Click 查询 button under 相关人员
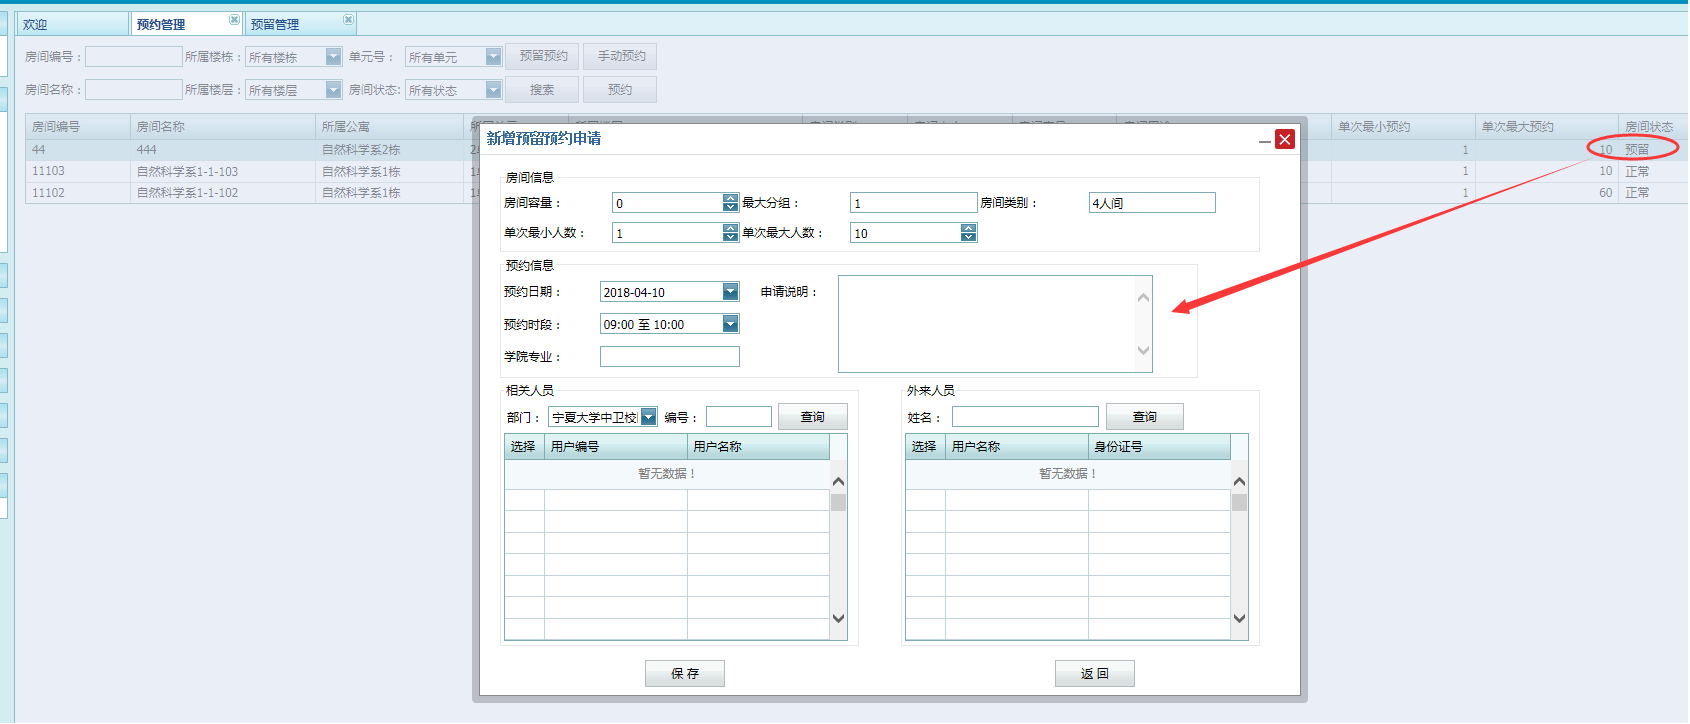The height and width of the screenshot is (724, 1690). coord(812,417)
